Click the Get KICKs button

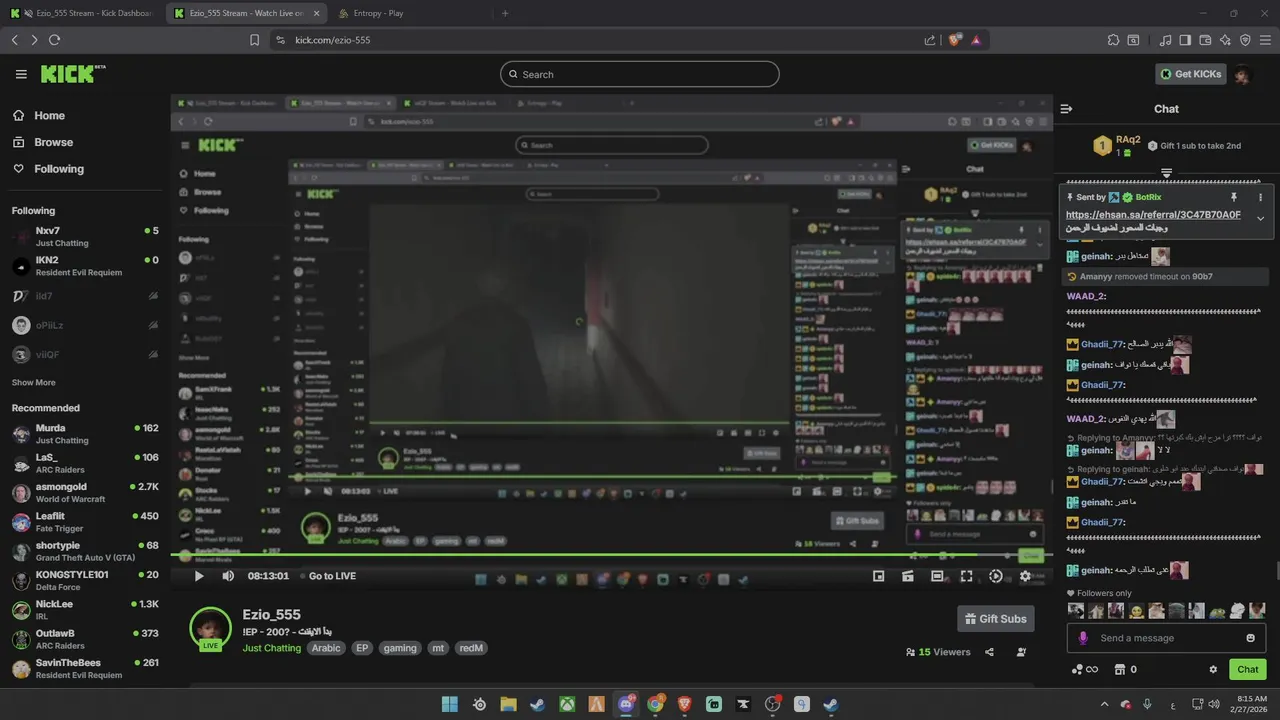pyautogui.click(x=1190, y=74)
